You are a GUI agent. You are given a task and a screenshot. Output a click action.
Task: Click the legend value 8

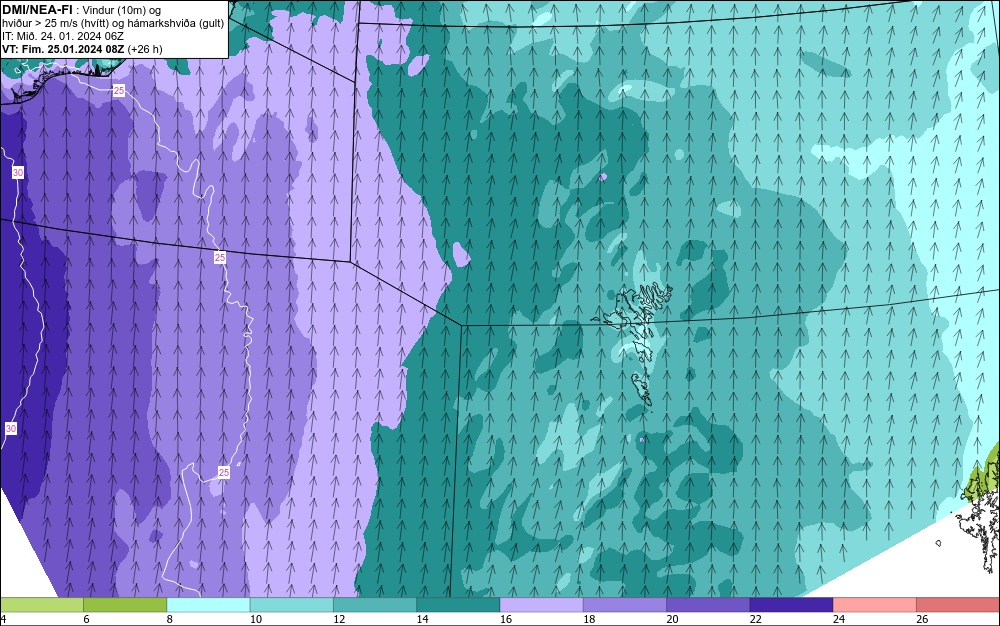[x=170, y=619]
